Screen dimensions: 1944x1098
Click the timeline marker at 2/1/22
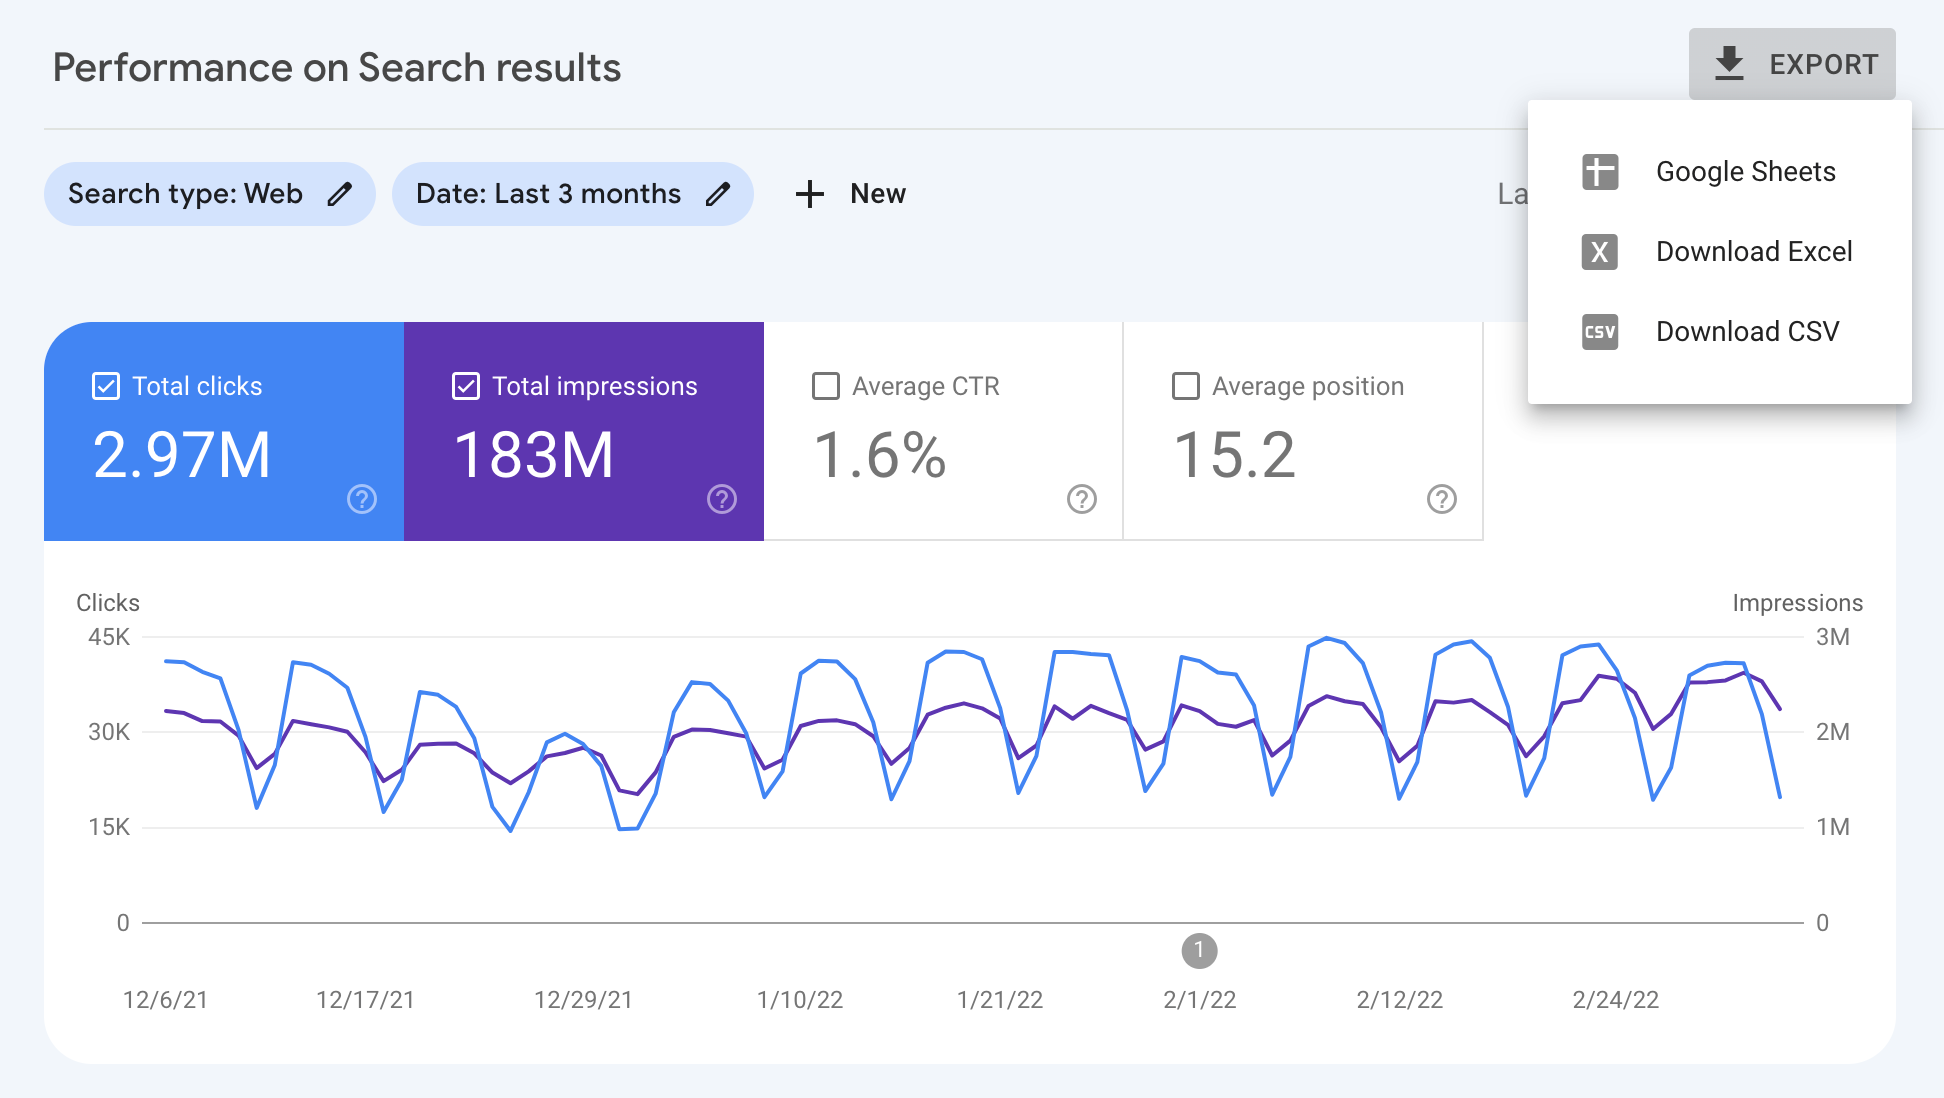(x=1199, y=950)
